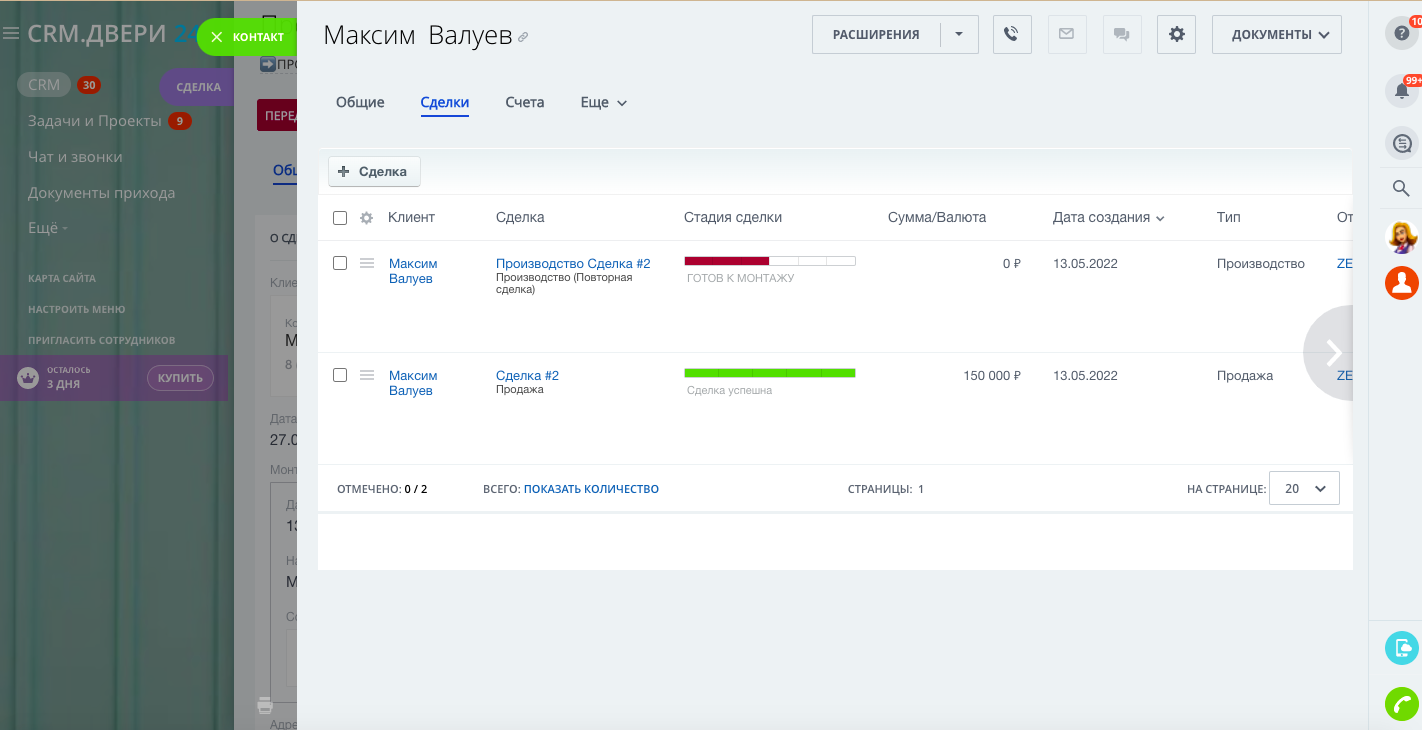This screenshot has height=730, width=1422.
Task: Click the call contact phone icon
Action: (x=1012, y=34)
